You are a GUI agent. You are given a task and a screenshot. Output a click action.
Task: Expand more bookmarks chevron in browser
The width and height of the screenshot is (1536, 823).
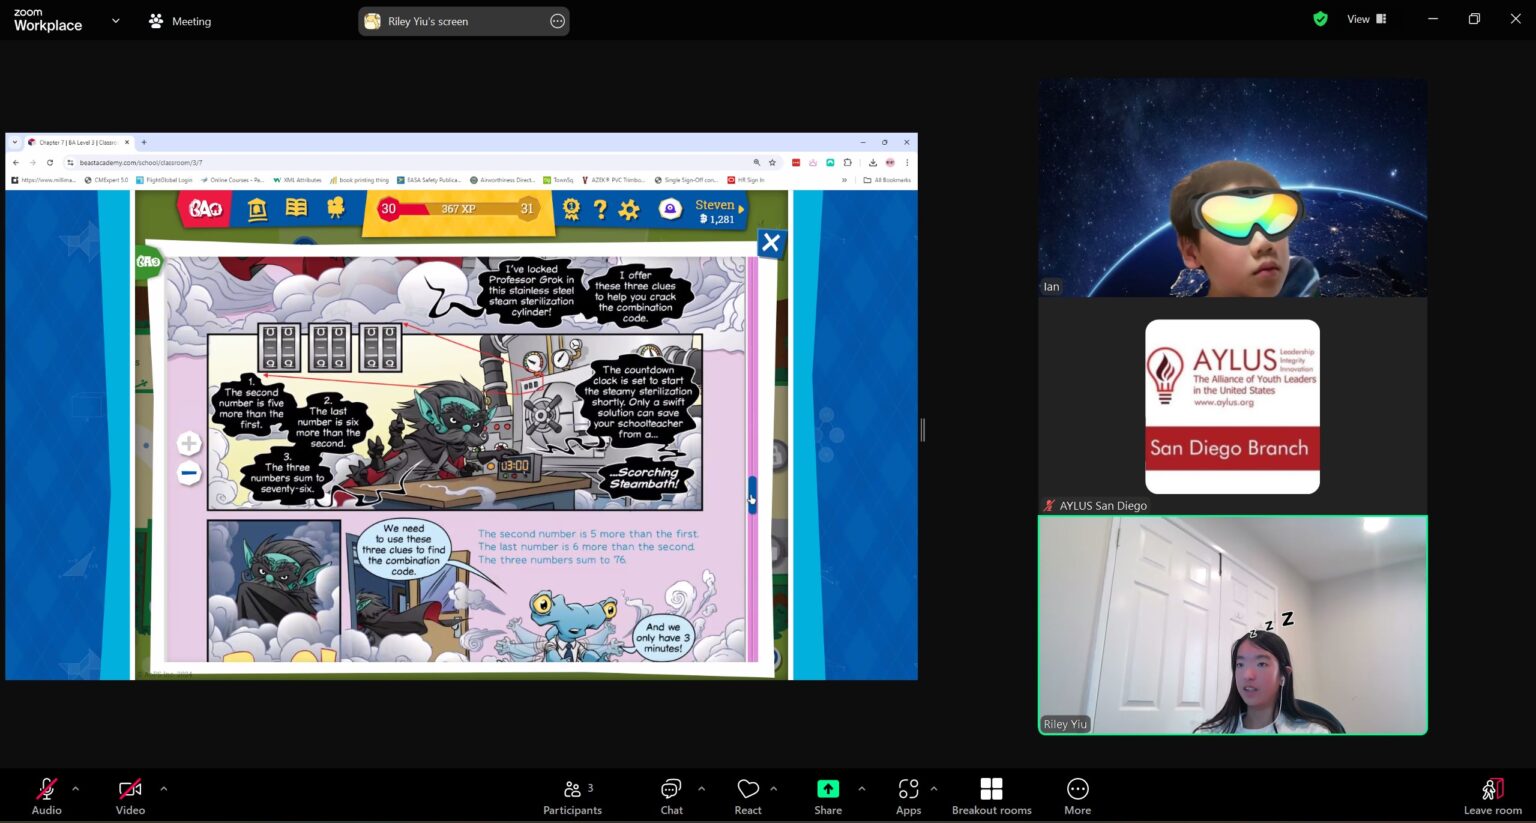click(x=844, y=180)
